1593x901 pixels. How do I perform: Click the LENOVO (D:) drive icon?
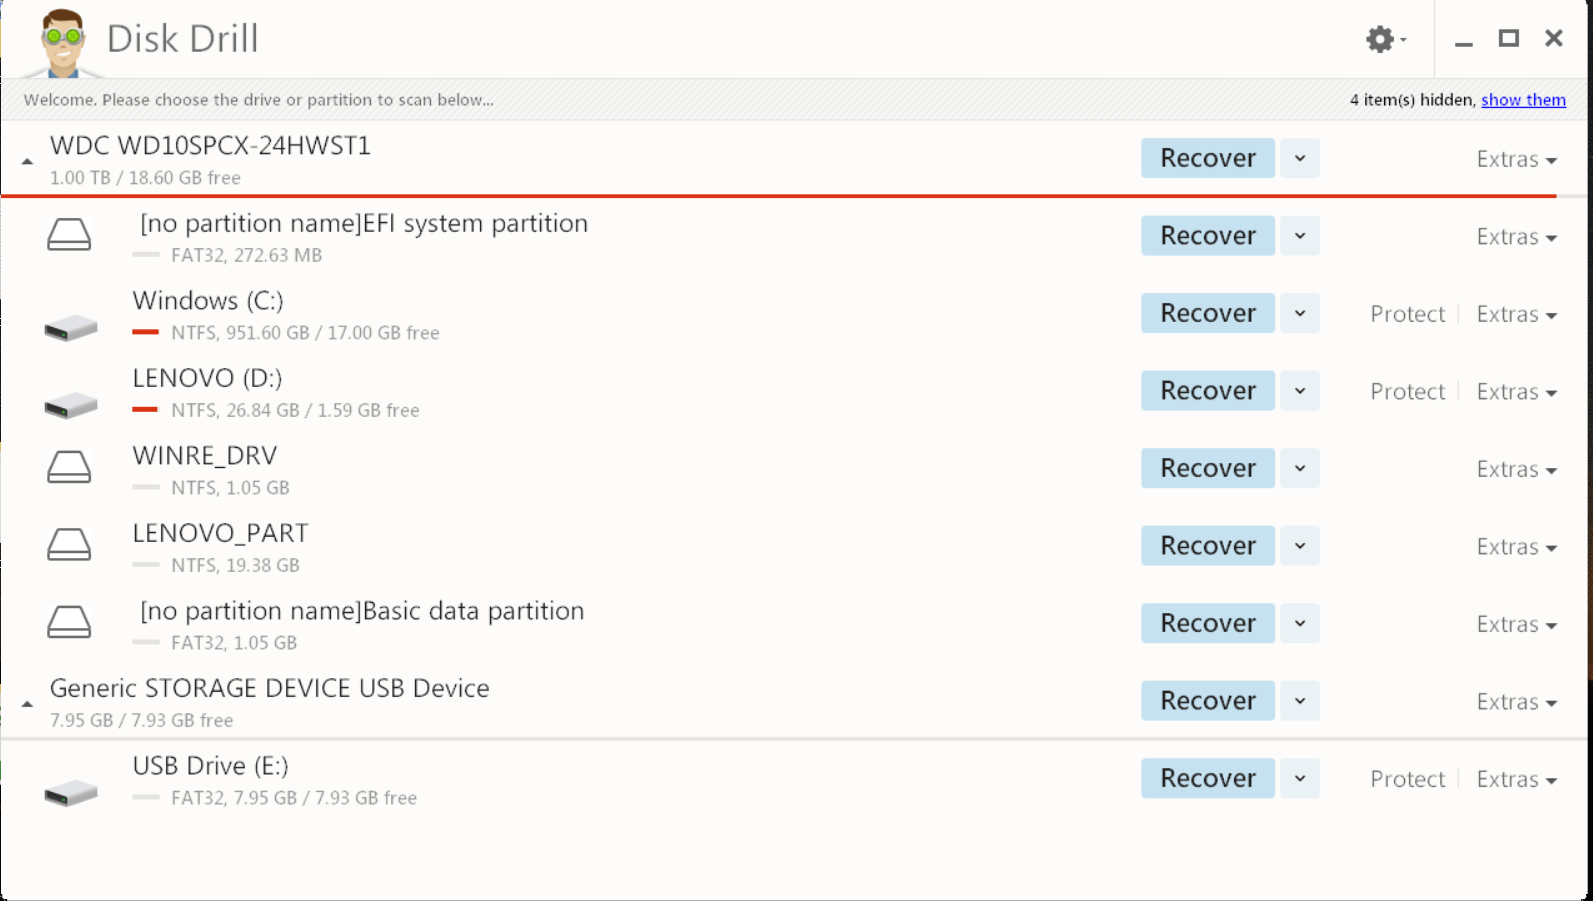pyautogui.click(x=70, y=403)
